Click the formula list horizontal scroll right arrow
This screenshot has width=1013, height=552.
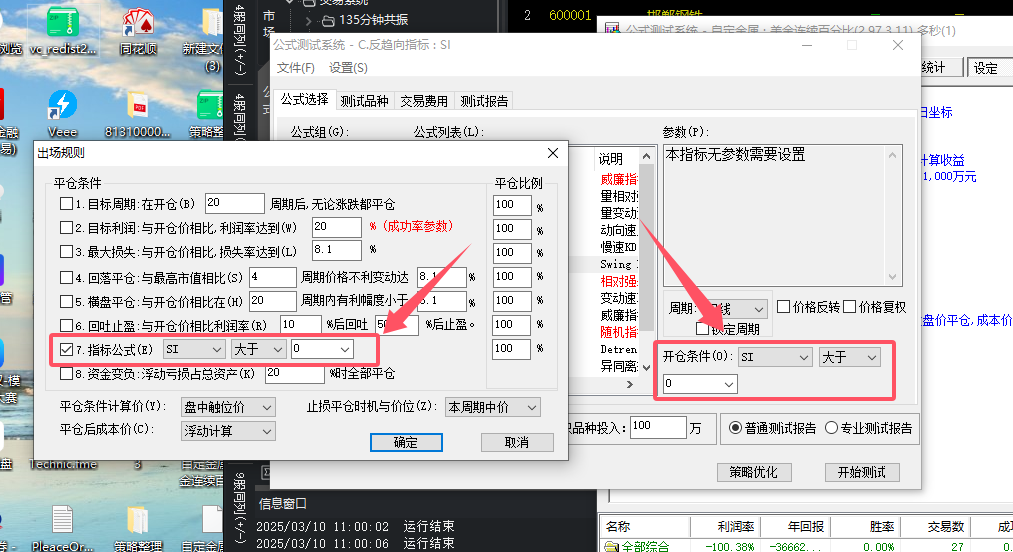point(631,384)
